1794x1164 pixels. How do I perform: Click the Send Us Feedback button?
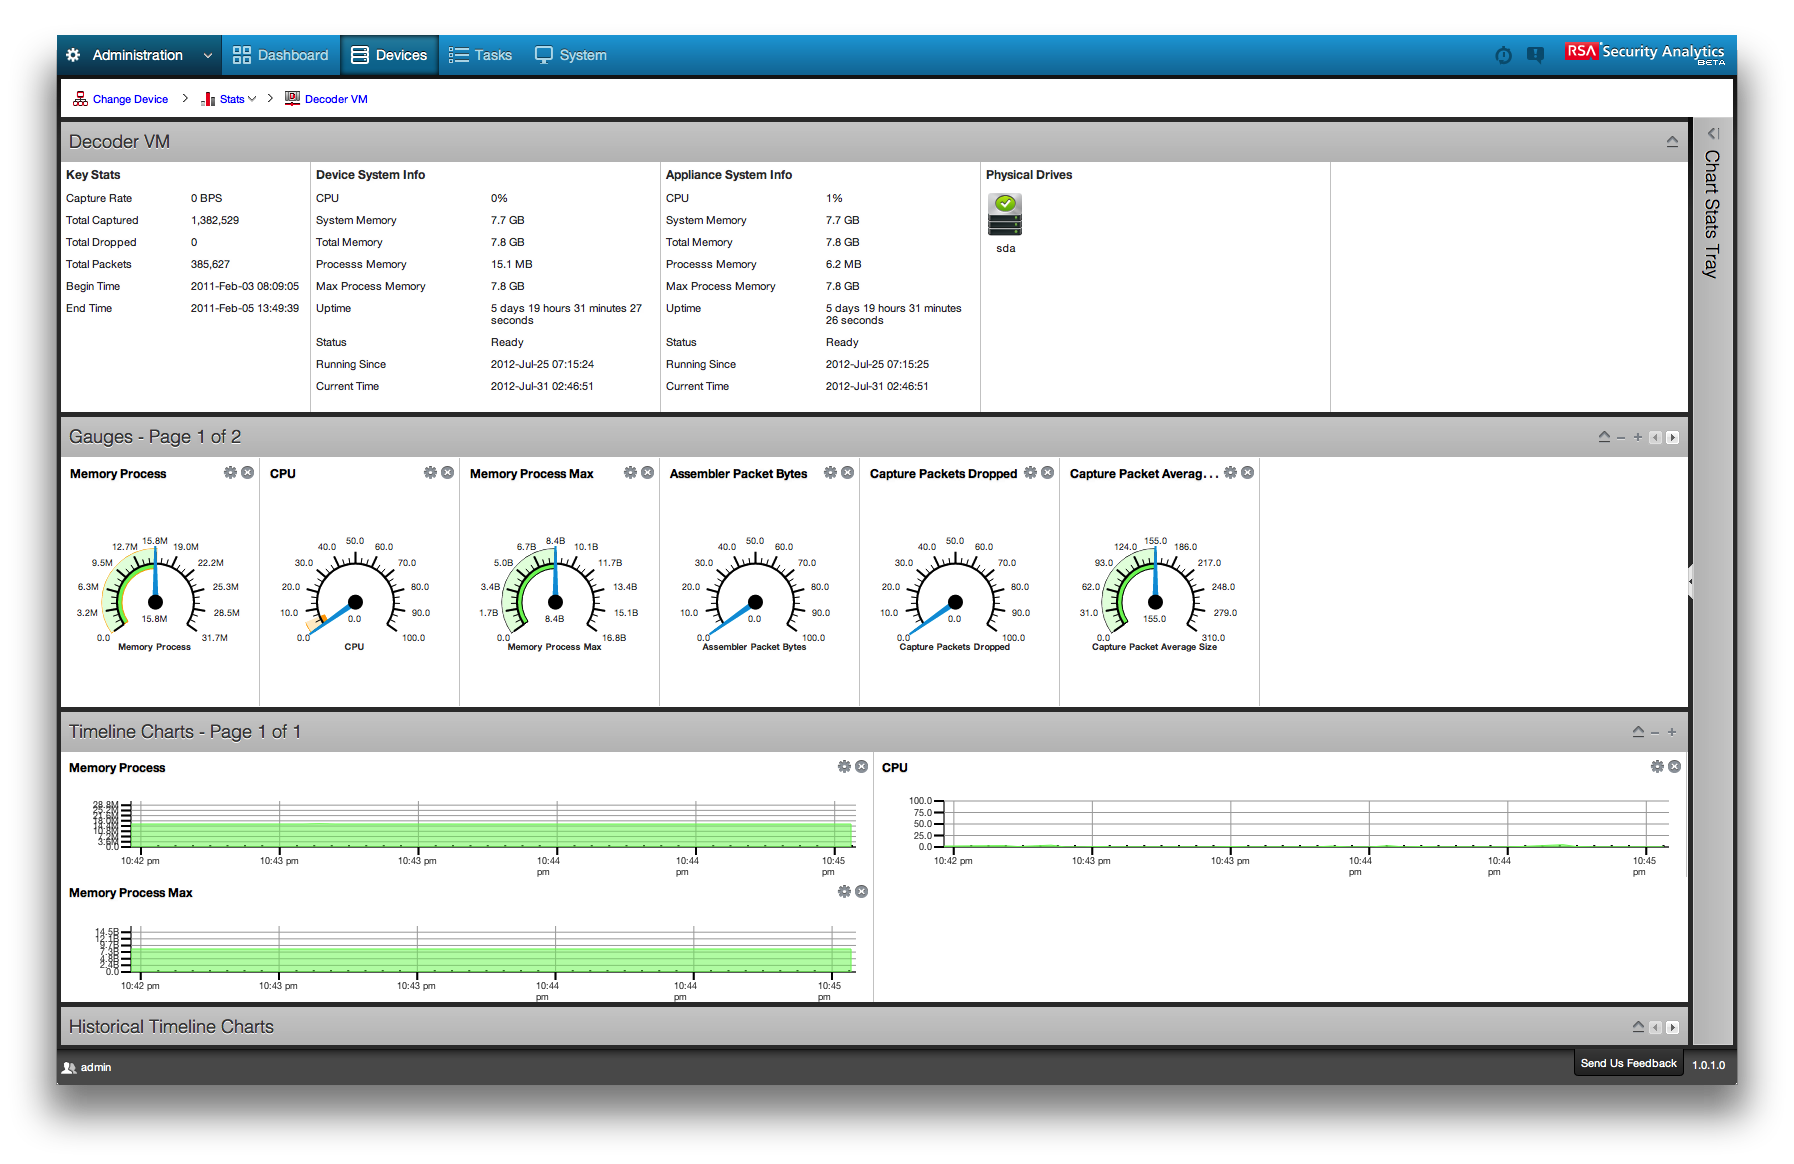pyautogui.click(x=1627, y=1063)
